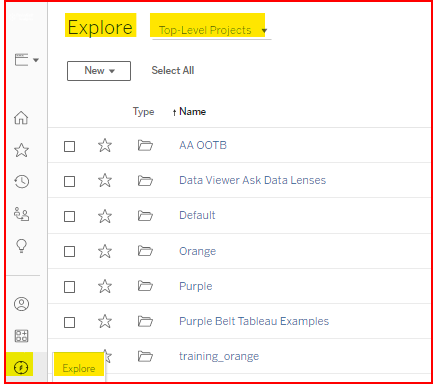Click the Explore compass icon

[x=21, y=367]
